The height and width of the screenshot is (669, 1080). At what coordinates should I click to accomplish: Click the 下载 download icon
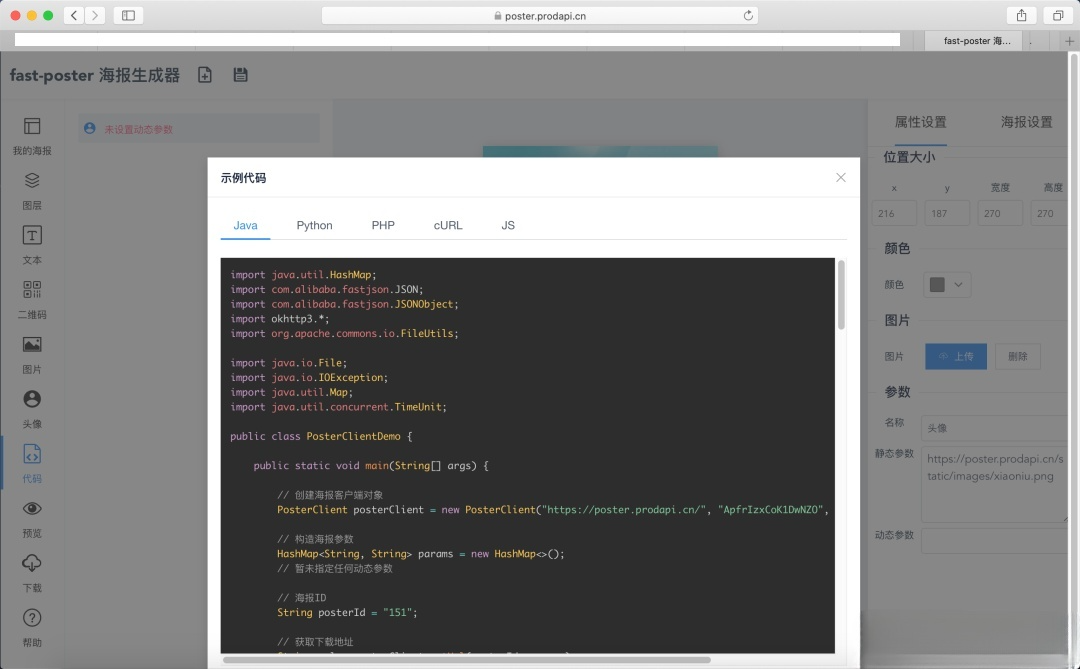click(31, 572)
